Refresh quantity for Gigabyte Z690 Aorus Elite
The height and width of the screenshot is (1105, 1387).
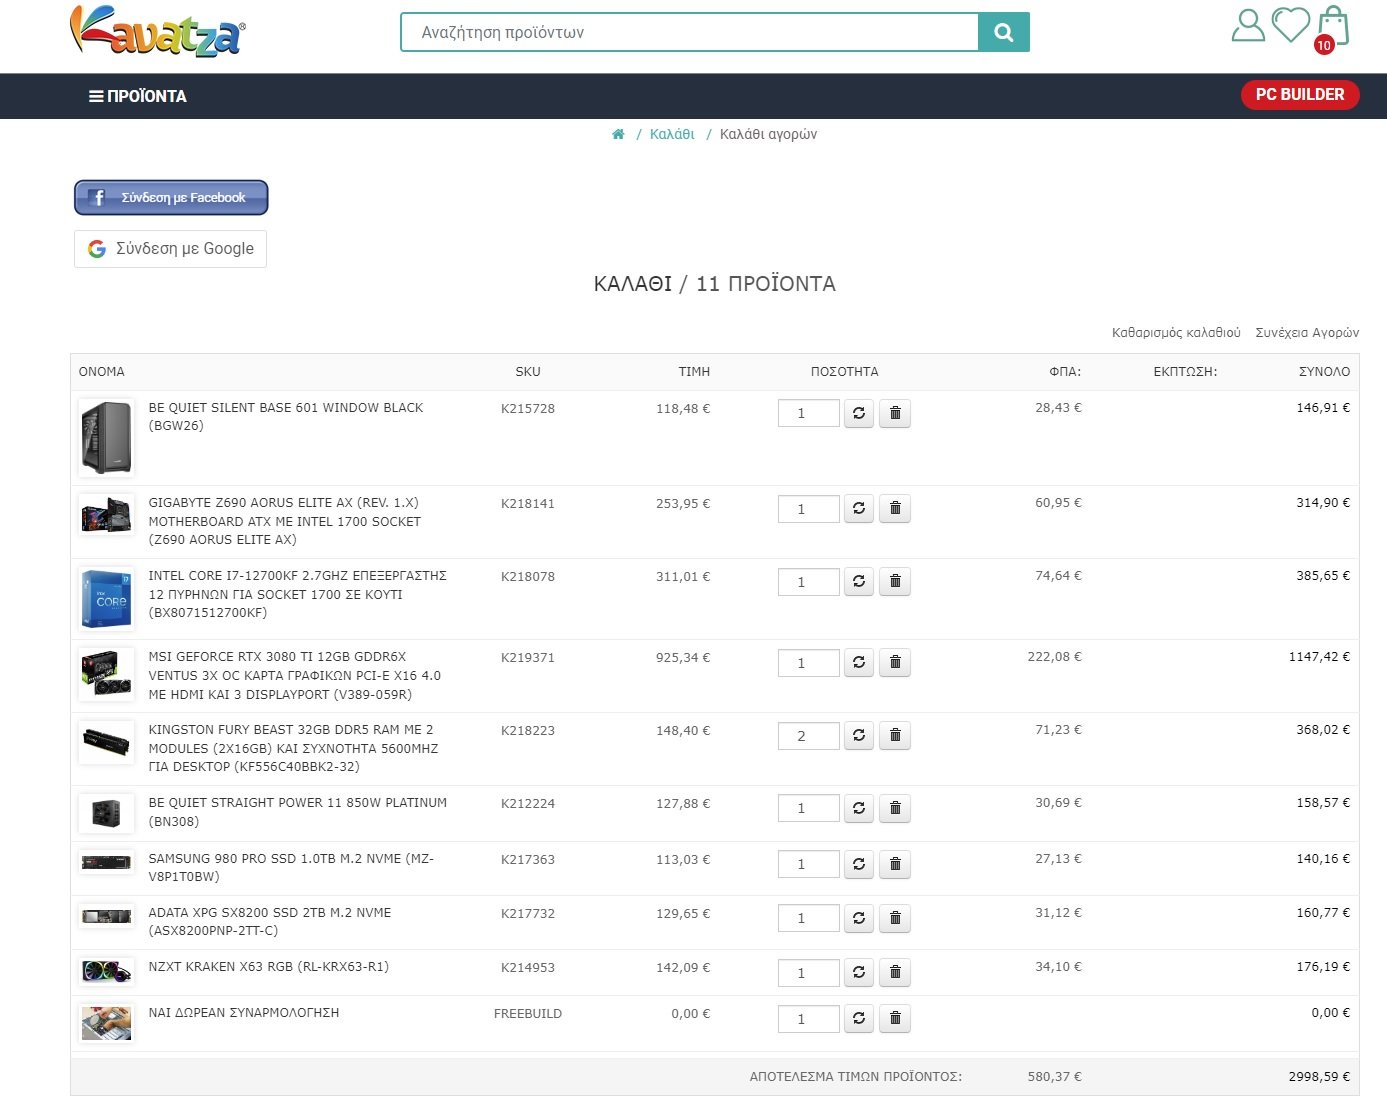coord(859,509)
